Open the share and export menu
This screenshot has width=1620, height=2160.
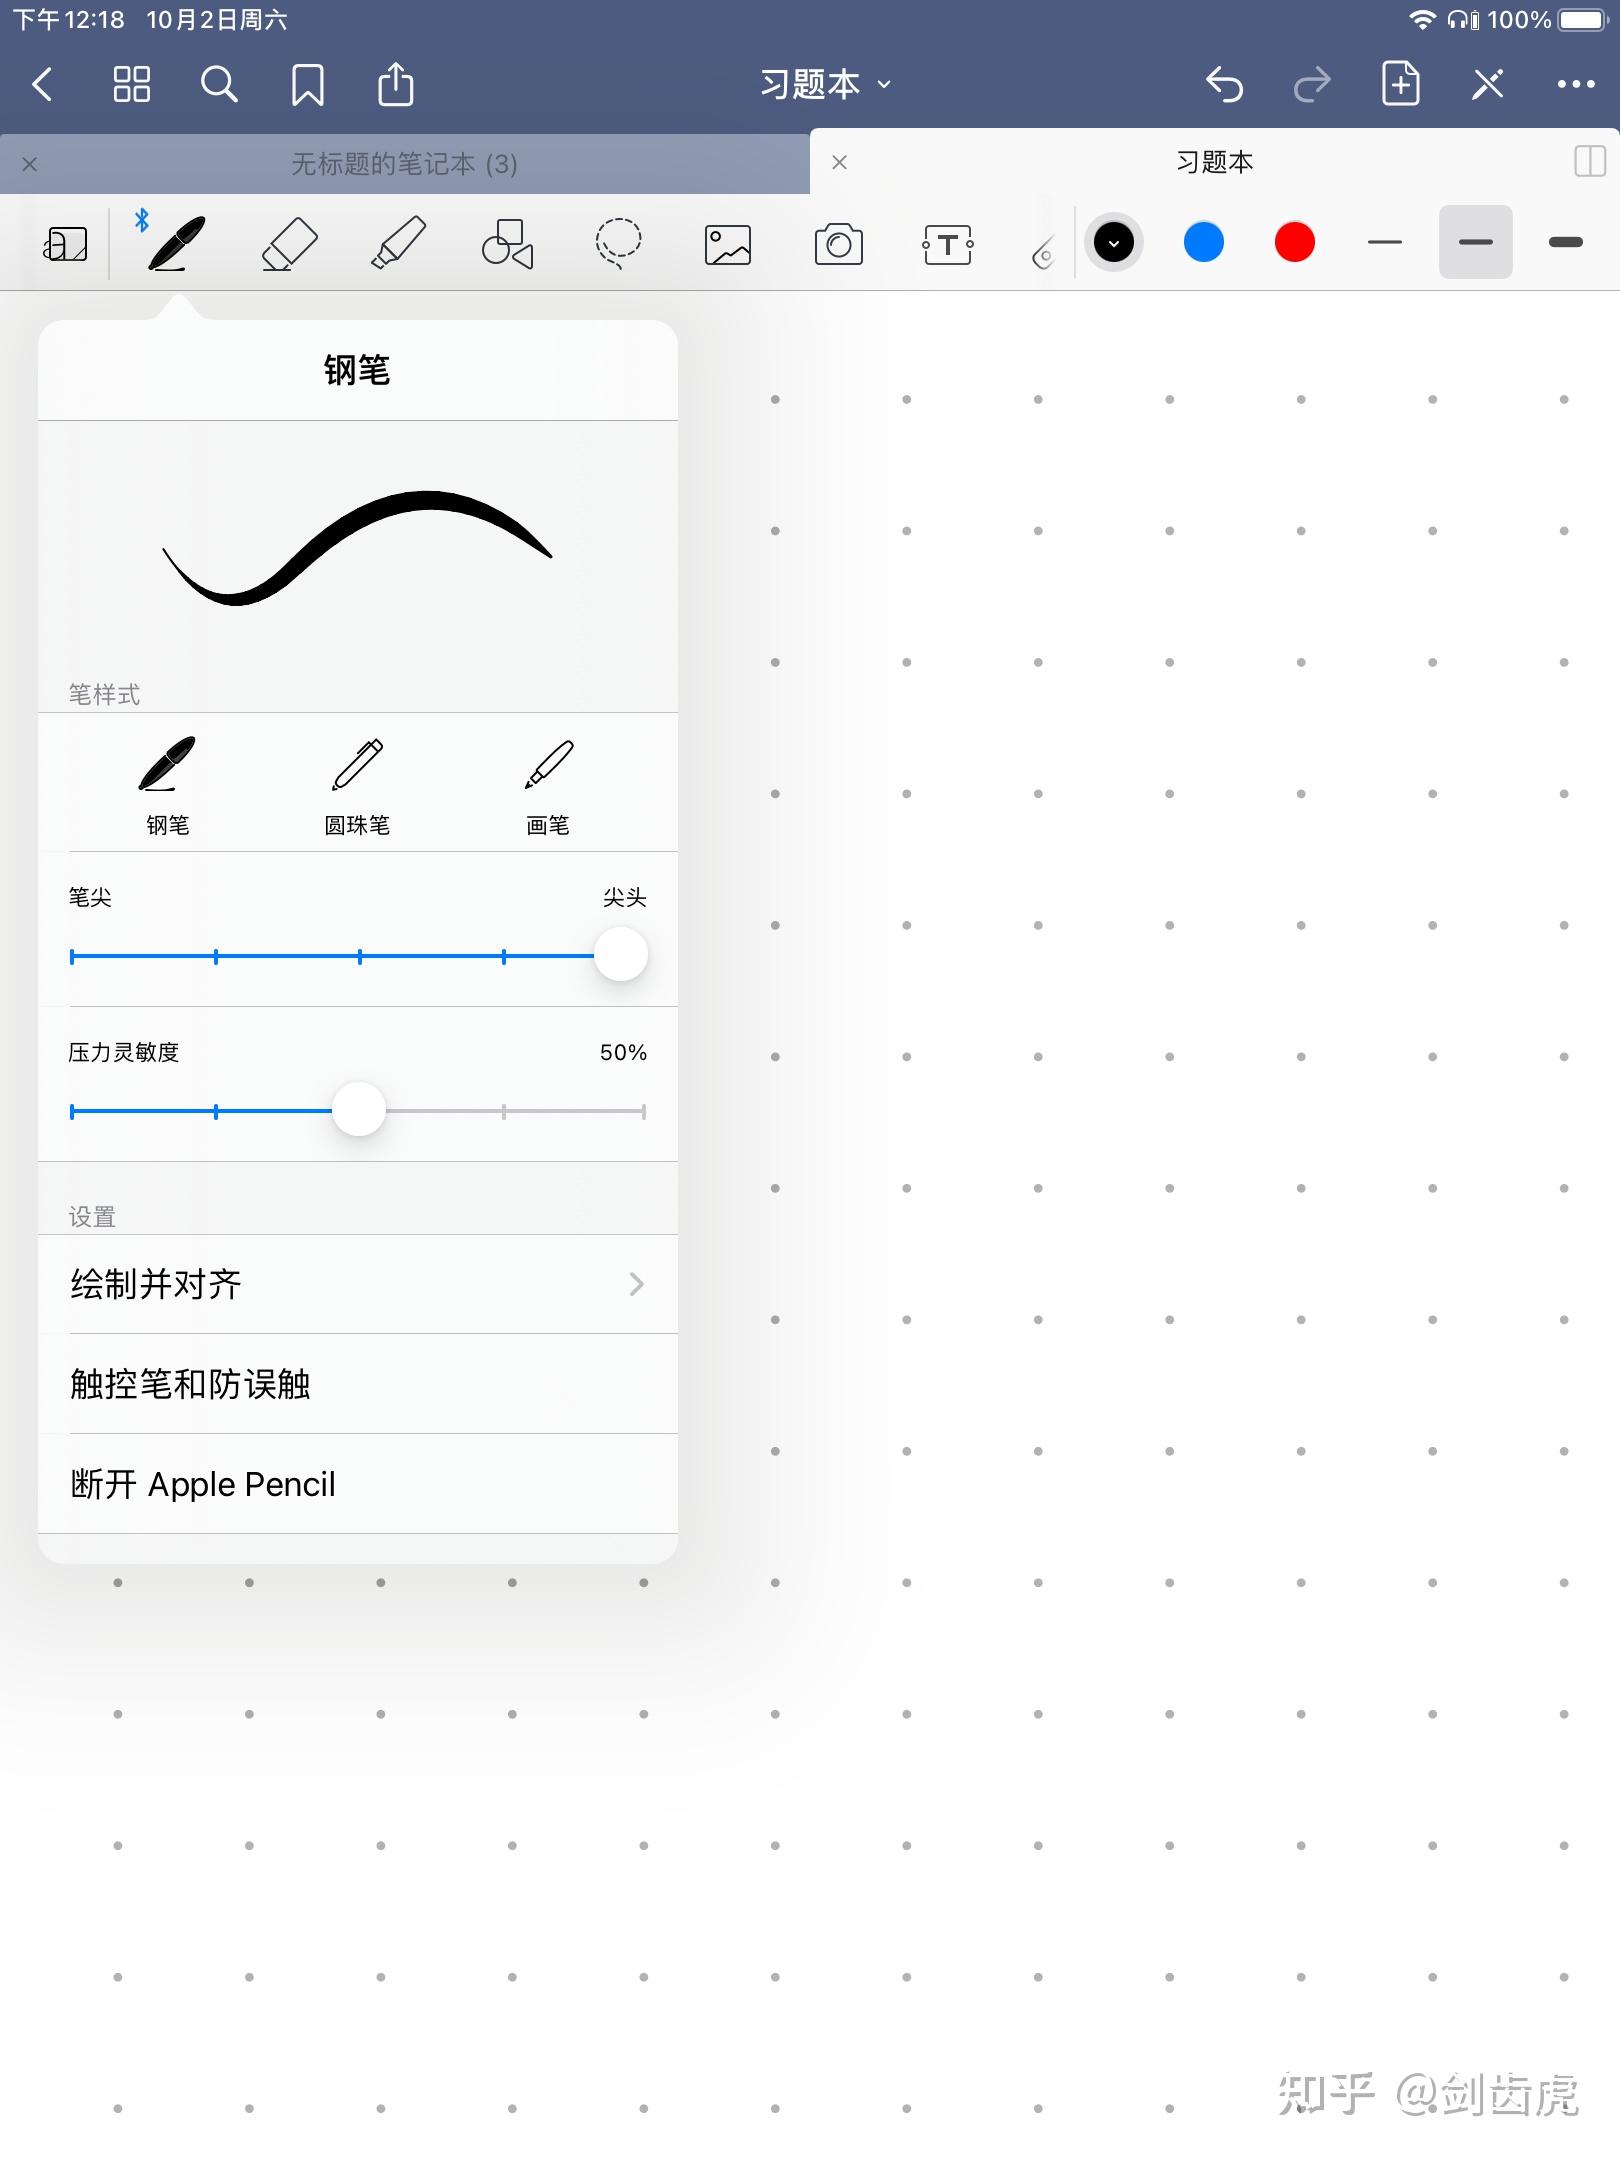[396, 84]
